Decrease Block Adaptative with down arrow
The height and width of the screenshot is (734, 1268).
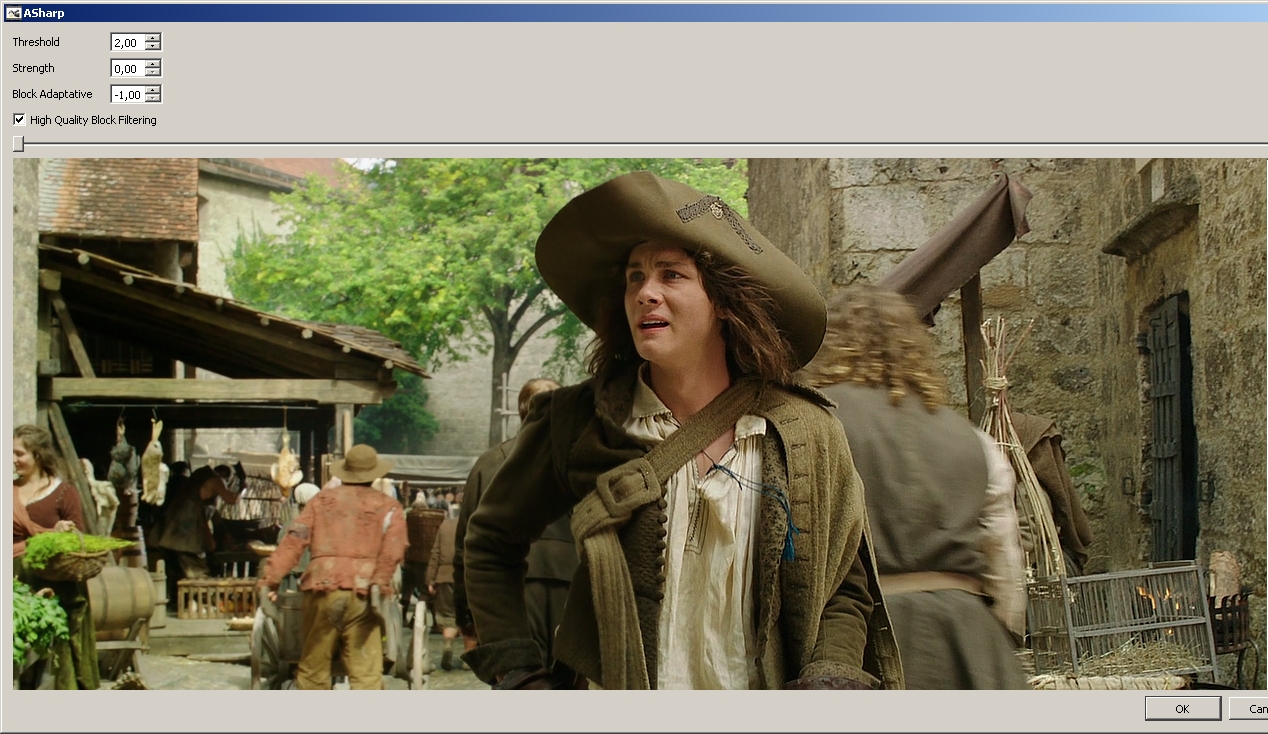click(152, 98)
